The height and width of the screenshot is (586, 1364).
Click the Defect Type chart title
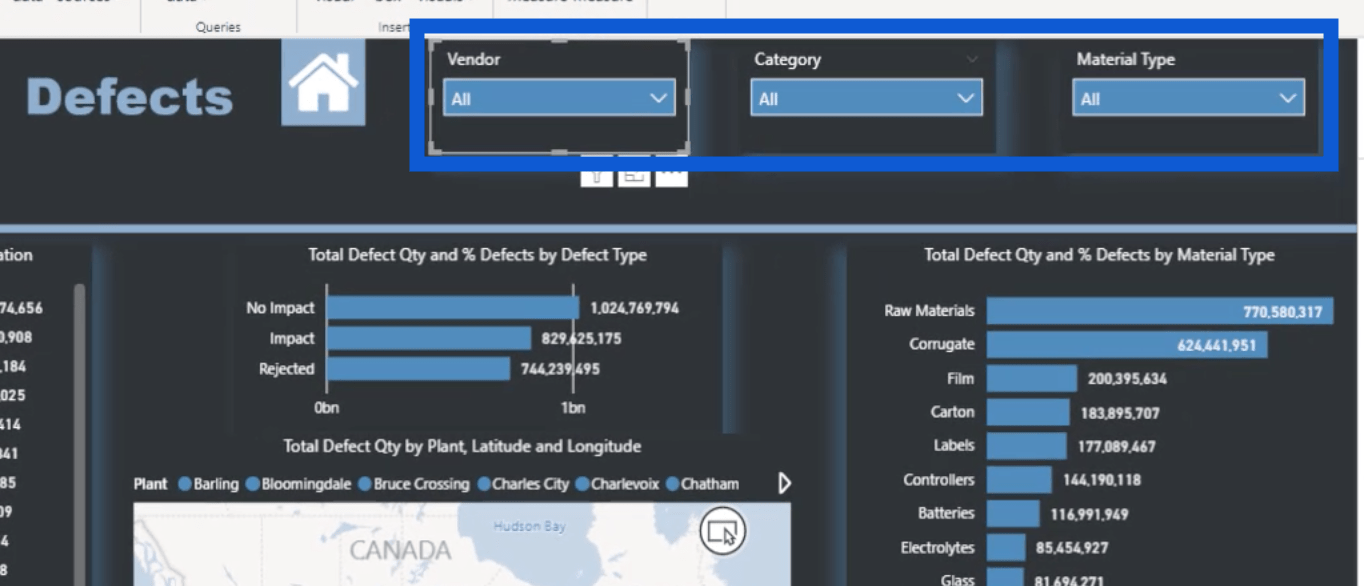click(x=478, y=255)
